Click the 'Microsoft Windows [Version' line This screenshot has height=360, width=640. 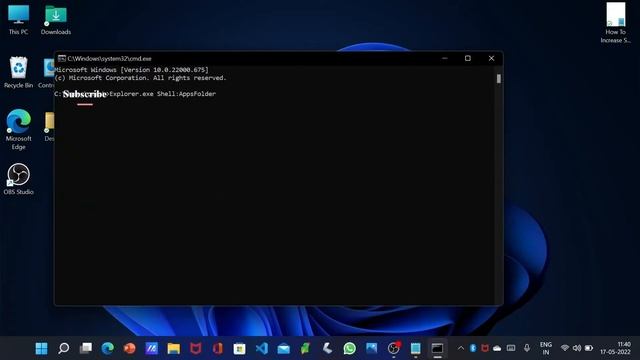click(131, 70)
